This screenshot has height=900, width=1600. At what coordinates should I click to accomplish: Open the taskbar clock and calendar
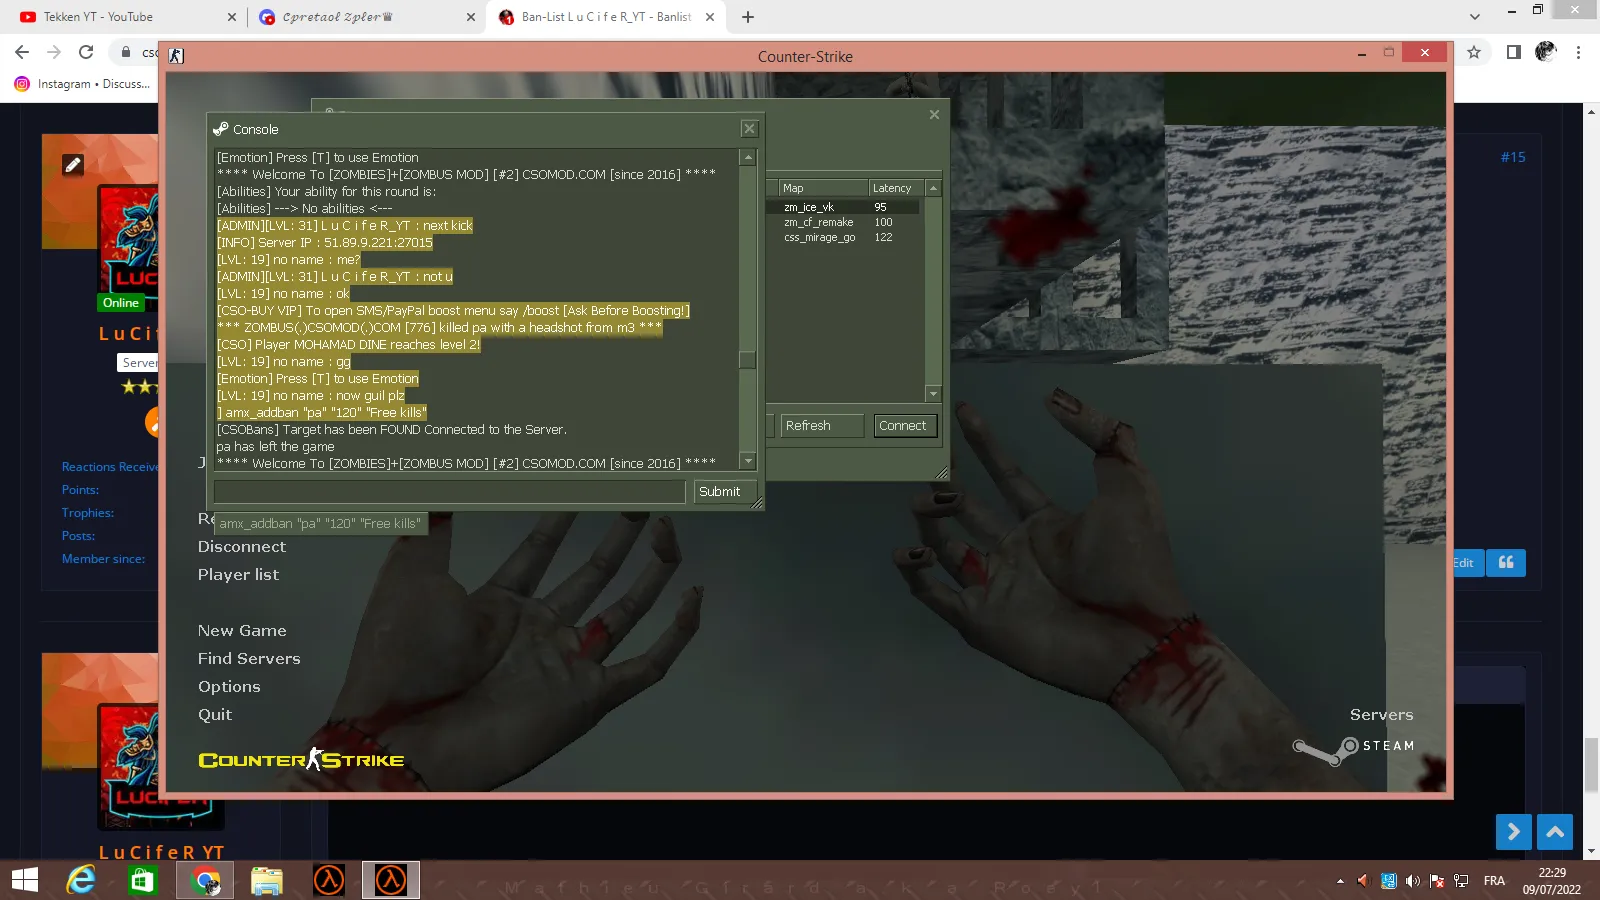(1552, 881)
